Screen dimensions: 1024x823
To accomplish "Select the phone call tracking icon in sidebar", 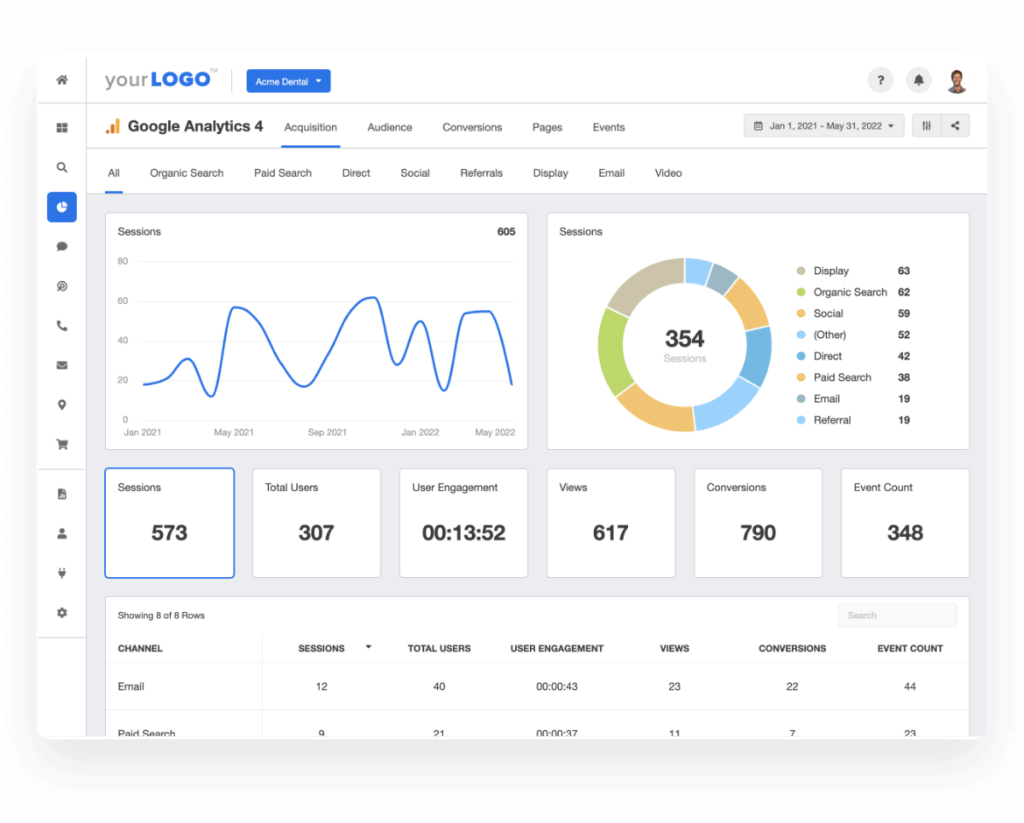I will coord(62,325).
